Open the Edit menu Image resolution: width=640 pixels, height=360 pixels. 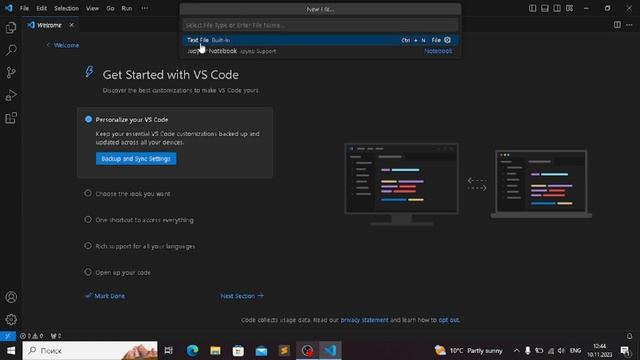[x=42, y=8]
